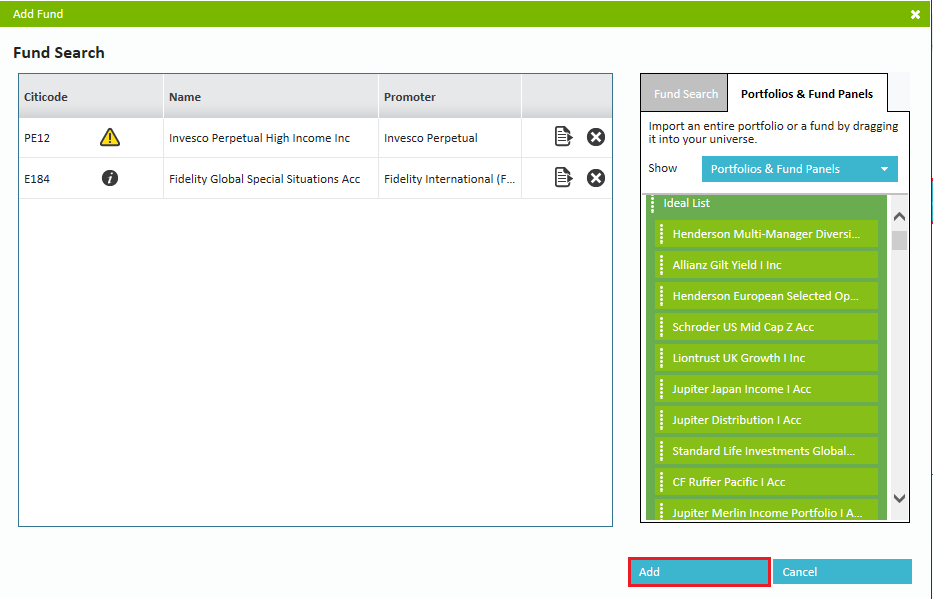Click drag handle of Allianz Gilt Yield I Inc
933x599 pixels.
click(662, 265)
